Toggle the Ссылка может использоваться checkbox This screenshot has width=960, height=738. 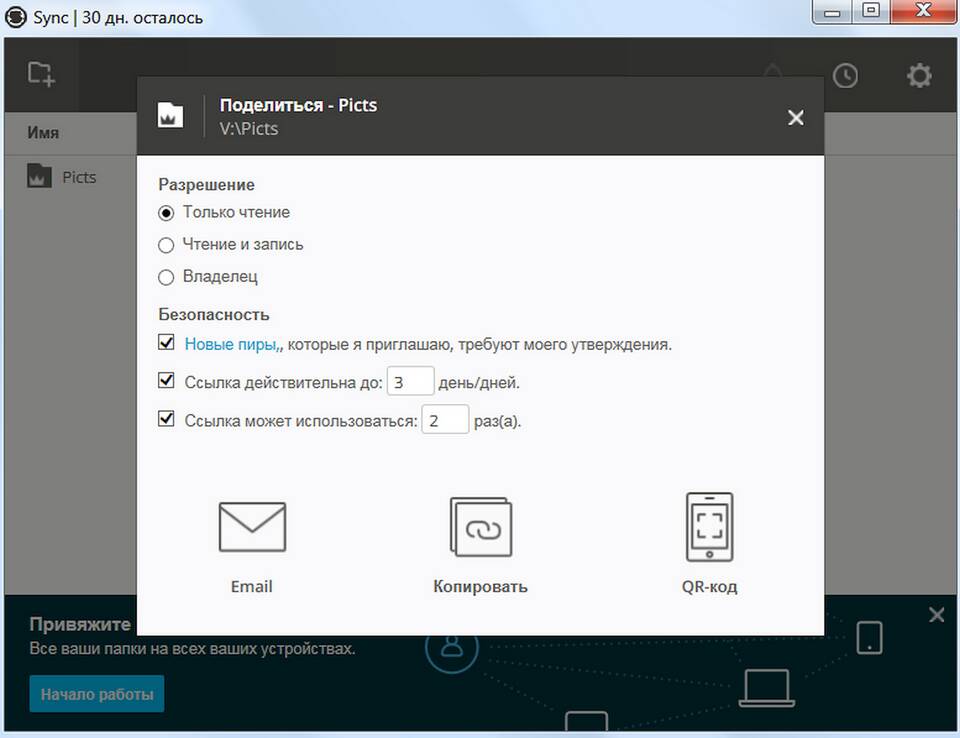[x=166, y=419]
